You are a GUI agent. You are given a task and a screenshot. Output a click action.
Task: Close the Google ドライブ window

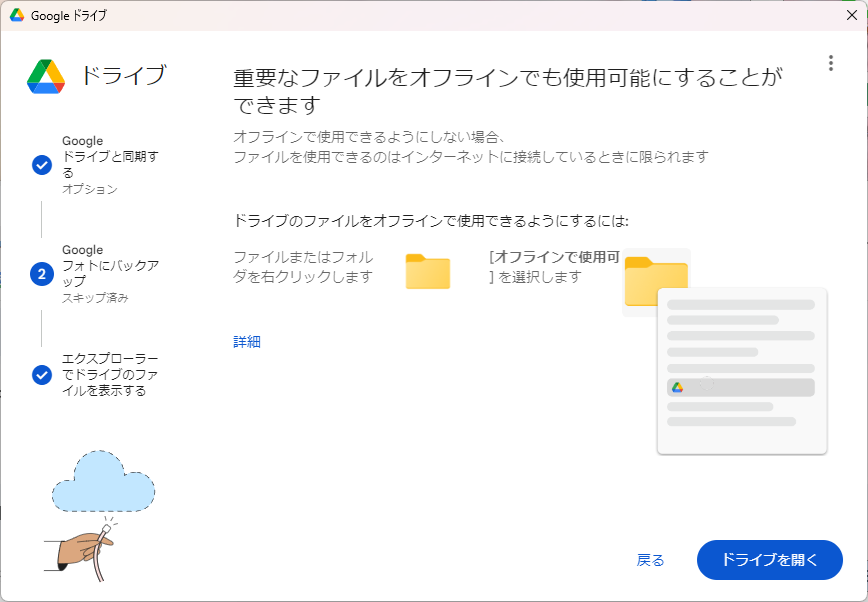tap(852, 16)
